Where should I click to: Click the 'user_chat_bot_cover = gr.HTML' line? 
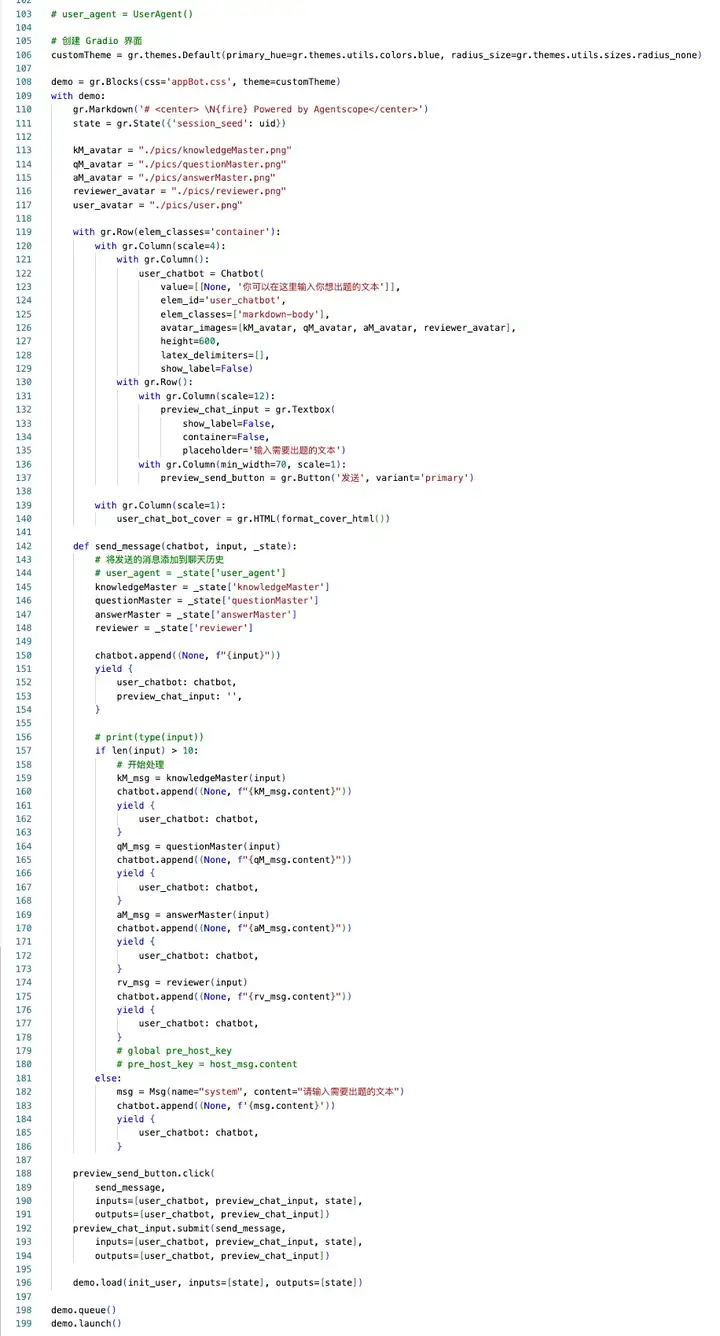253,518
